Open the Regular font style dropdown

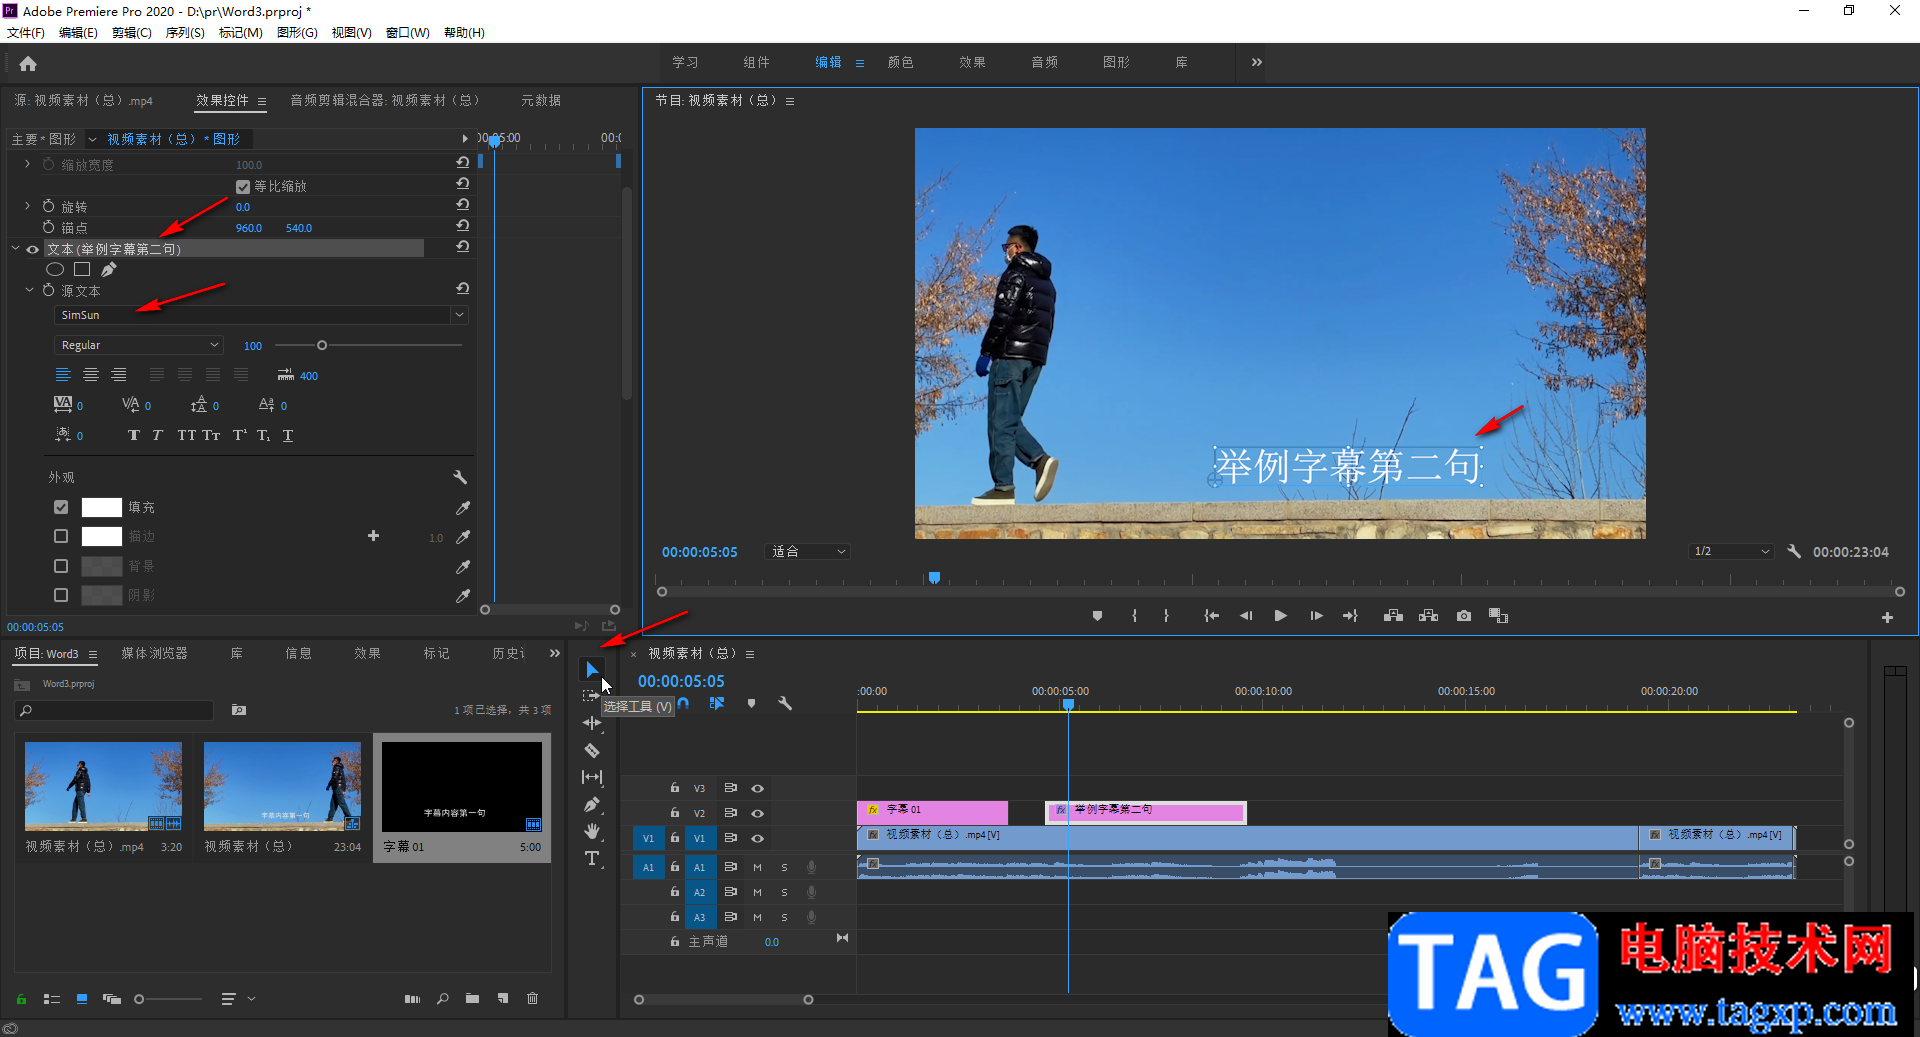pyautogui.click(x=138, y=345)
